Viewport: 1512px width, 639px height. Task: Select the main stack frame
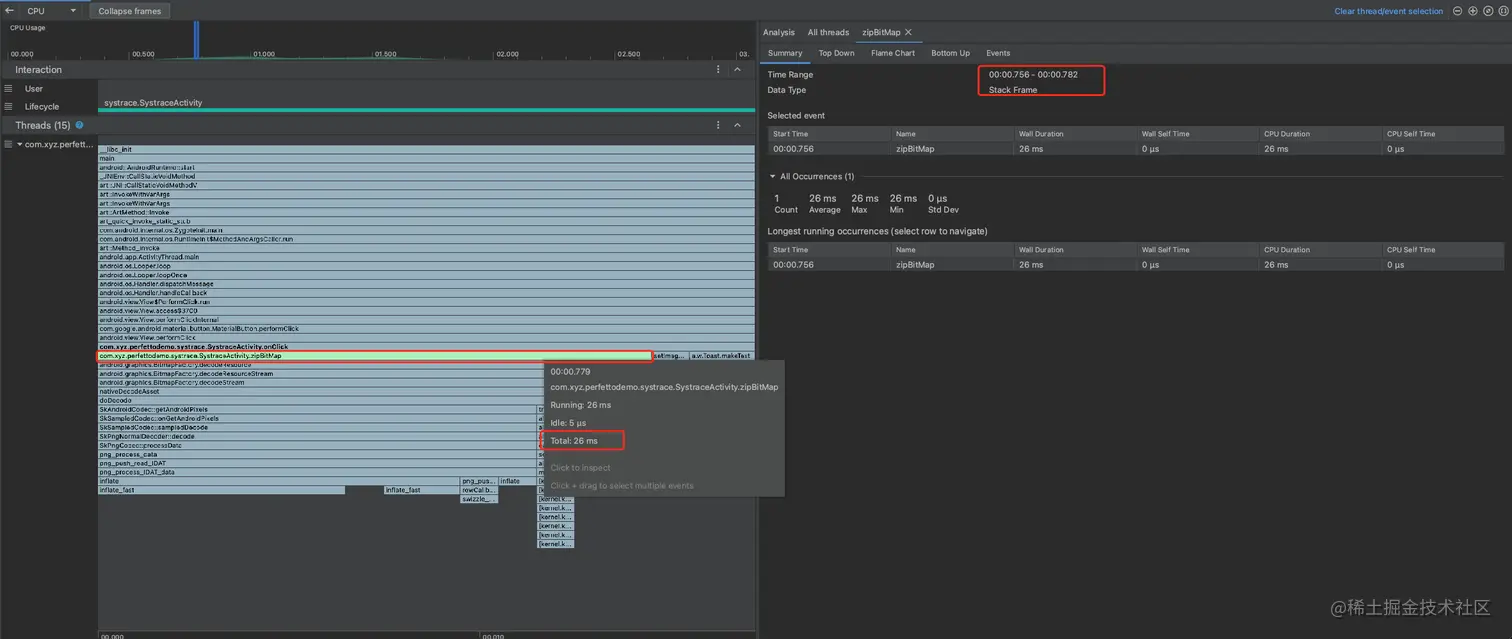426,158
